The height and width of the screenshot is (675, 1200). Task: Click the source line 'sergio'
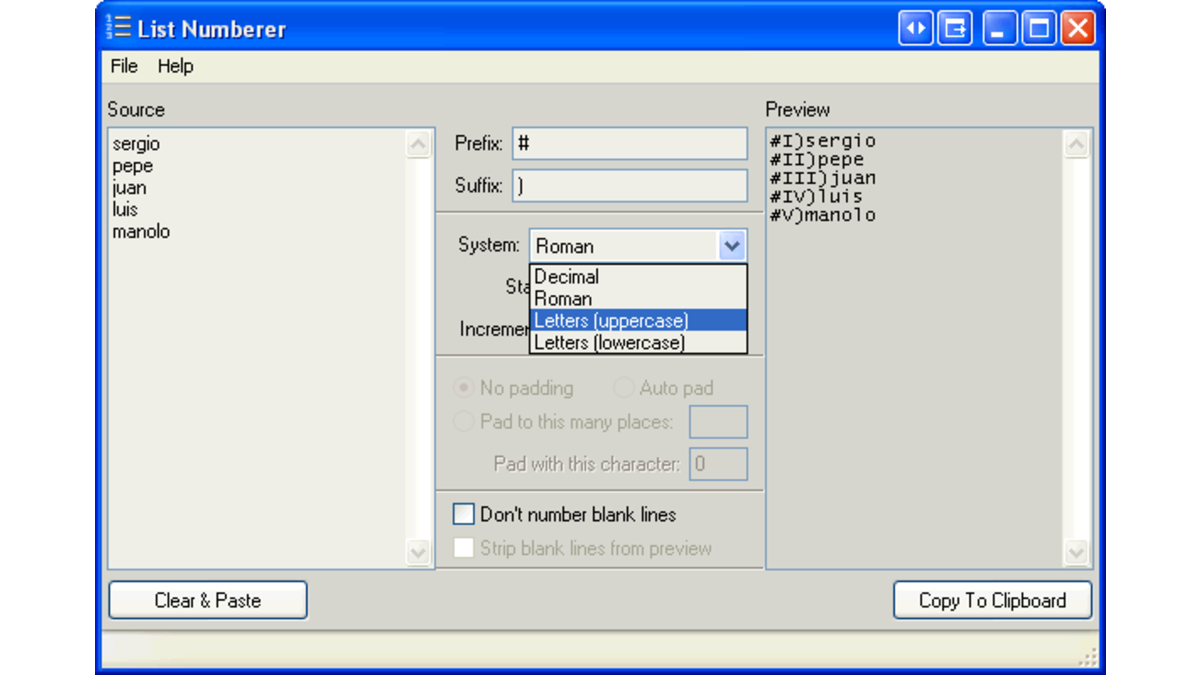click(x=136, y=144)
